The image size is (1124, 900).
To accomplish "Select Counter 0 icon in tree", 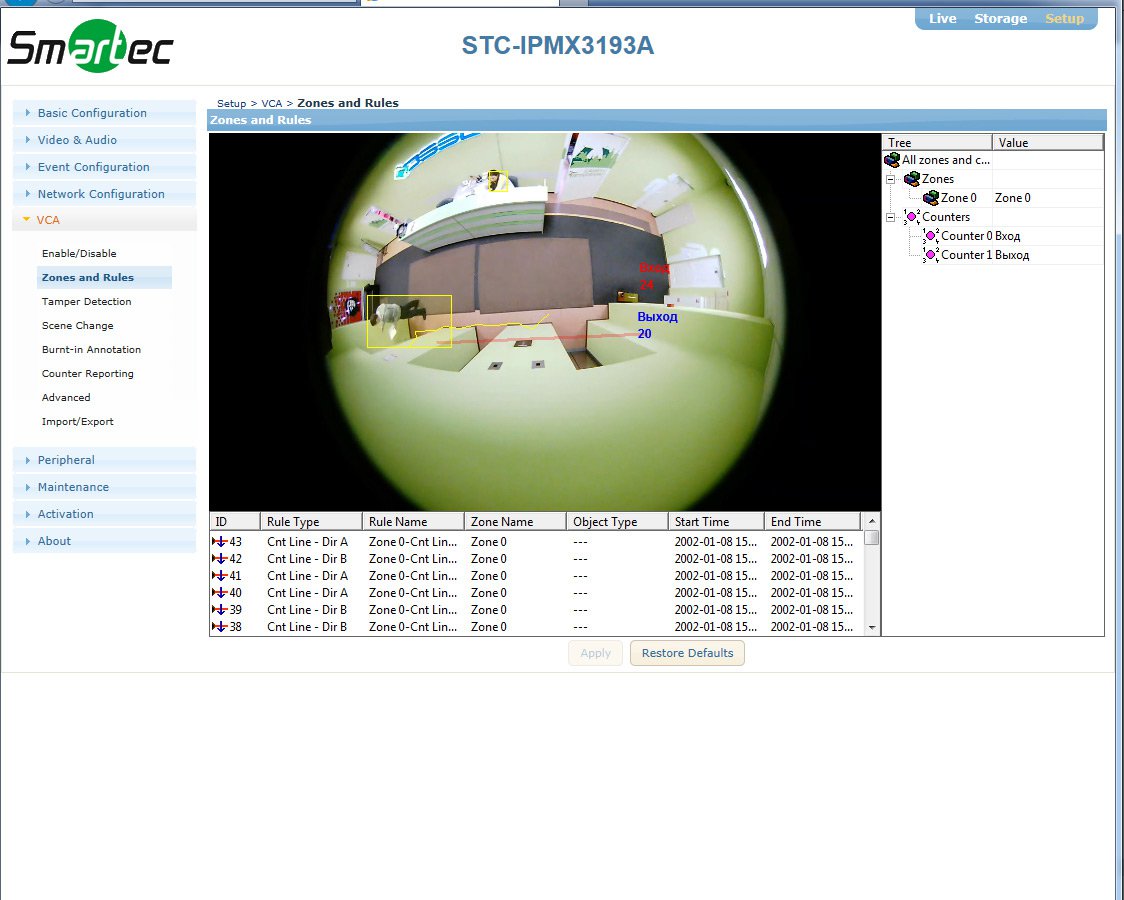I will (930, 236).
